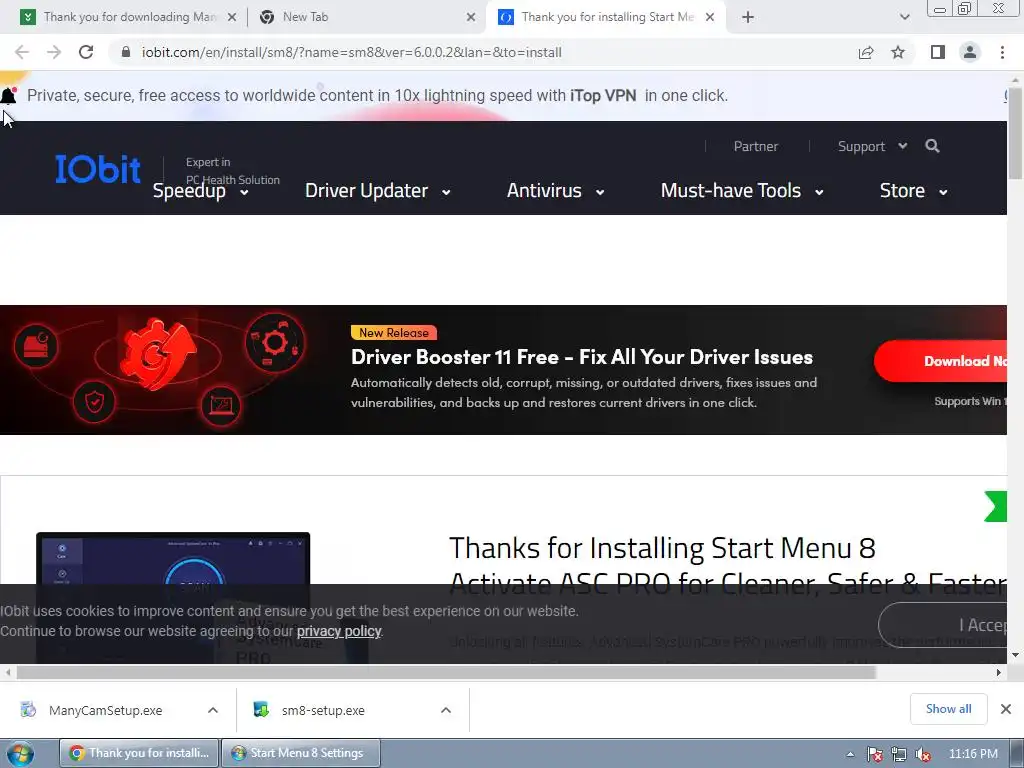Click 'Thanks for Installing Start Menu 8' heading
The height and width of the screenshot is (768, 1024).
pos(662,548)
